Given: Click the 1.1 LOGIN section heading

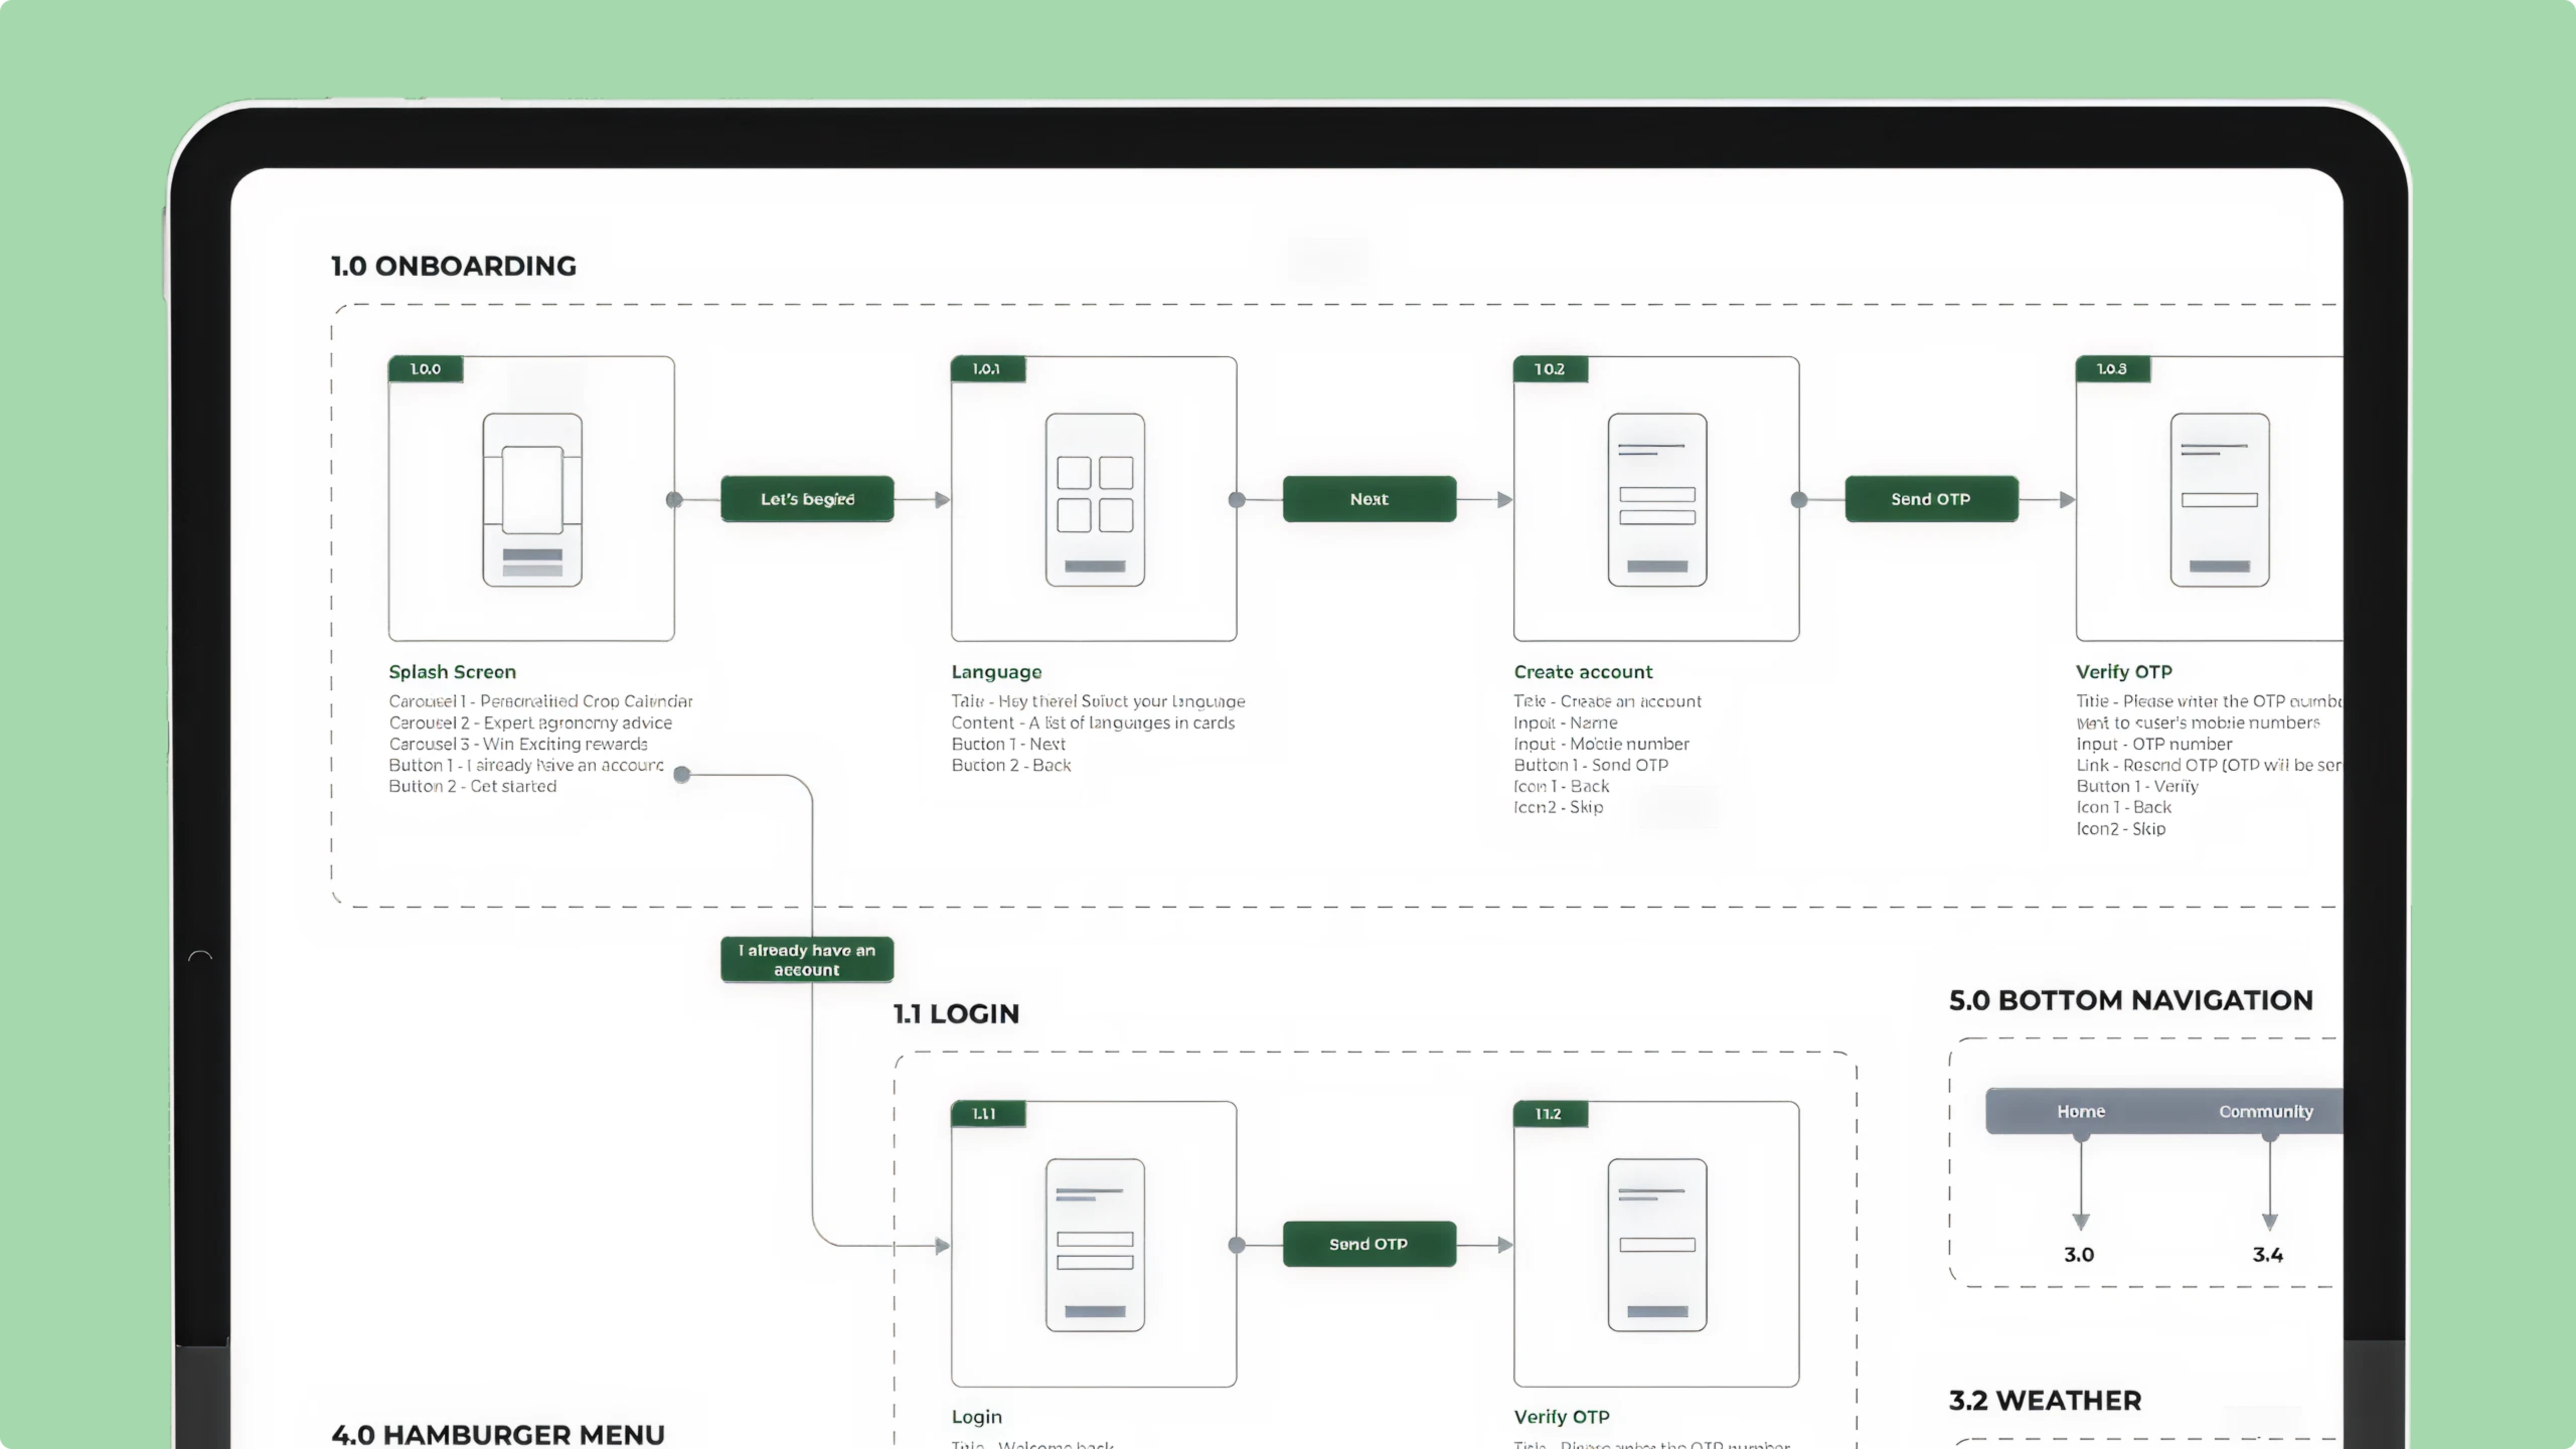Looking at the screenshot, I should pos(956,1014).
